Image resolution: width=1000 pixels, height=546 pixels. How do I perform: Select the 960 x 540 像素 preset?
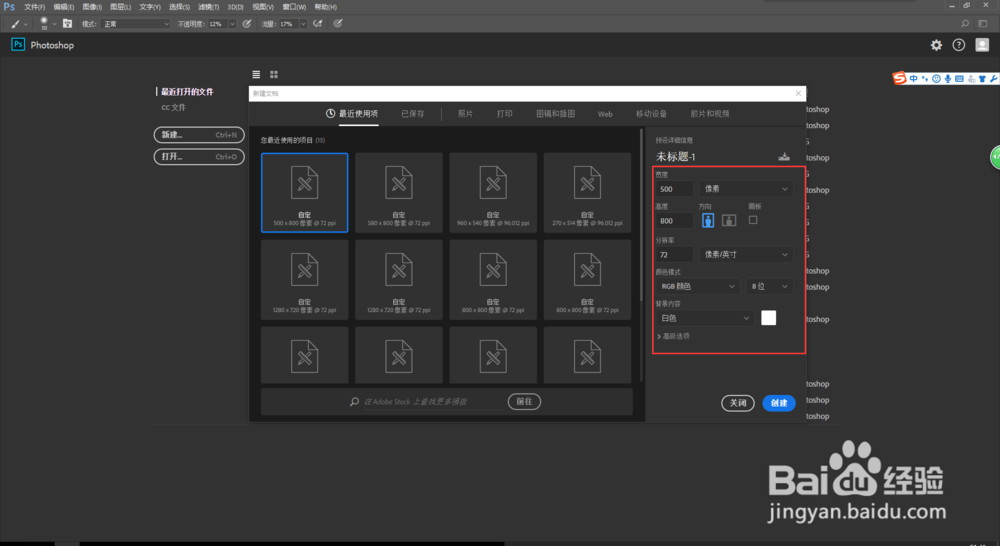(x=493, y=193)
